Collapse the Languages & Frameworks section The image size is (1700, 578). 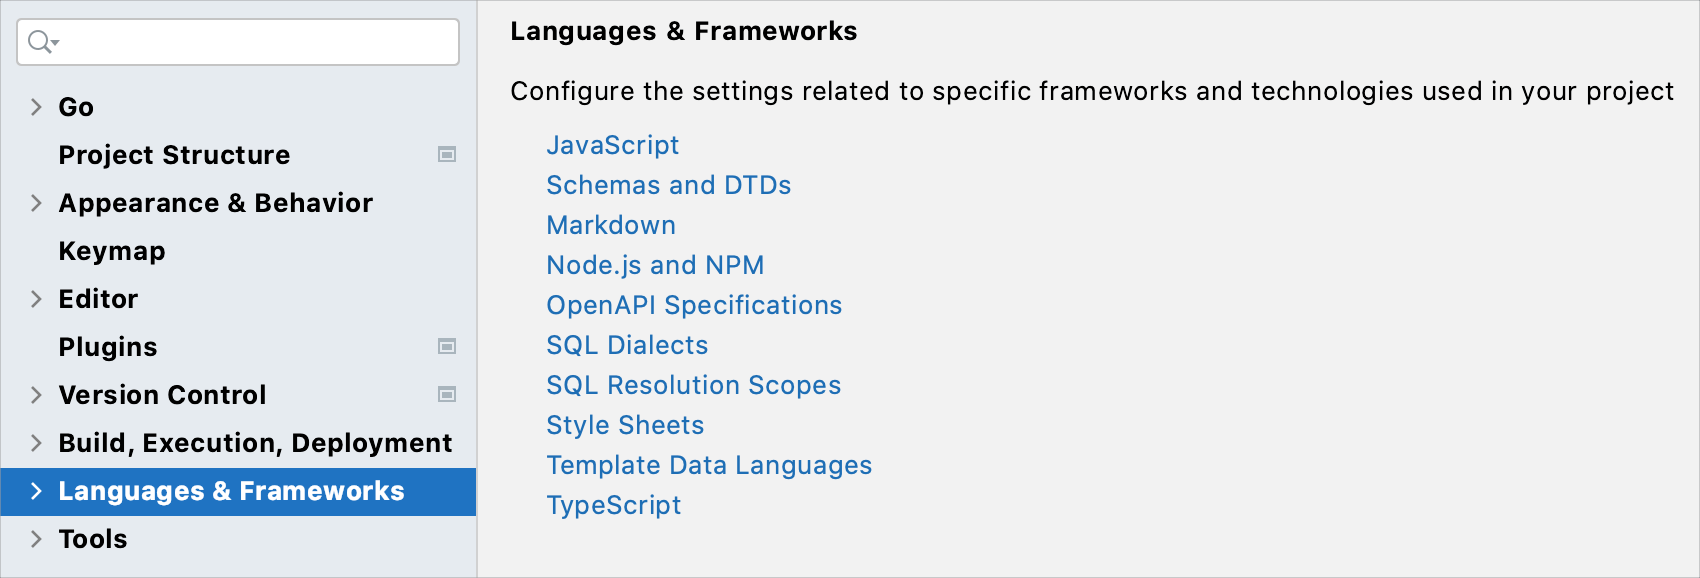click(35, 491)
